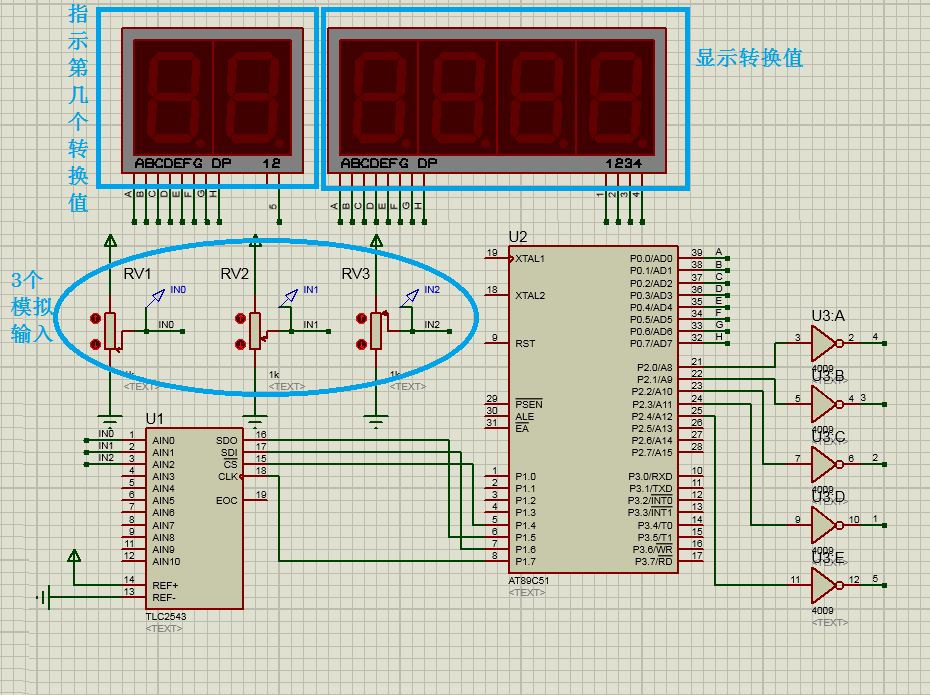Viewport: 930px width, 695px height.
Task: Select the power terminal arrow above RV3
Action: coord(376,241)
